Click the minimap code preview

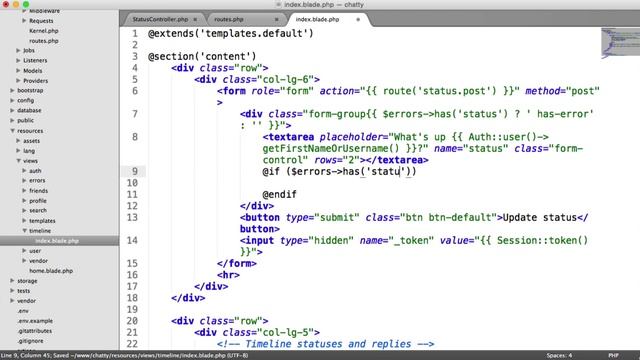pos(620,42)
